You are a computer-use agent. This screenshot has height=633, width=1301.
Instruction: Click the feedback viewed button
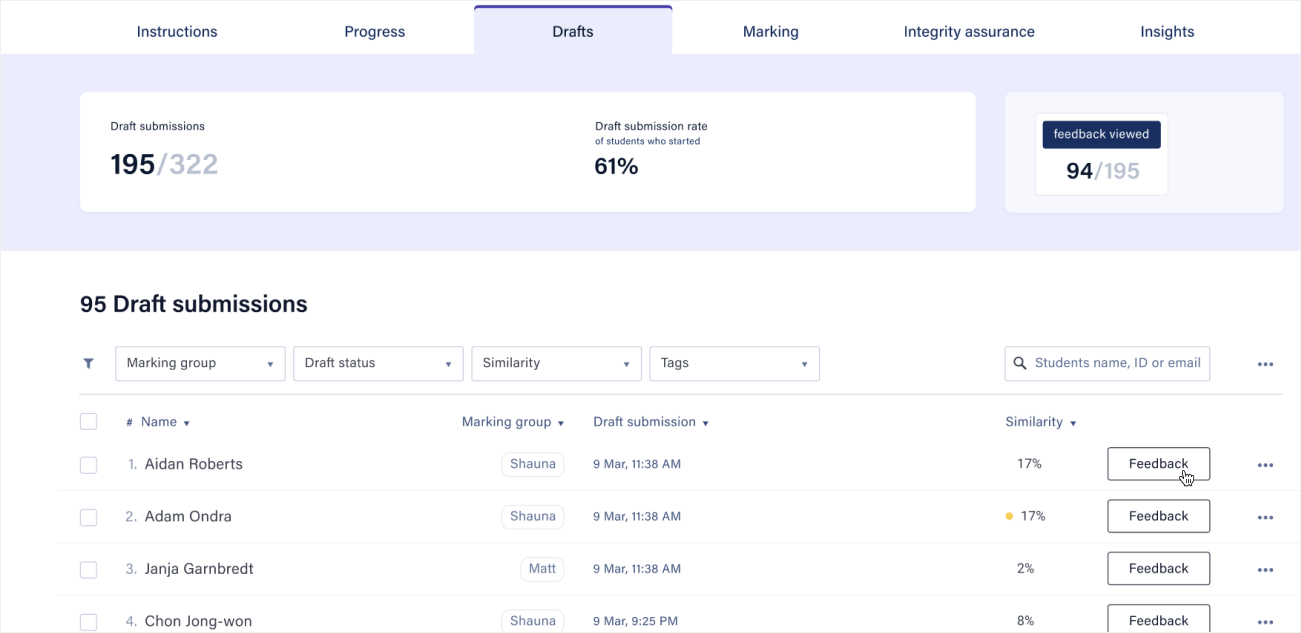(x=1101, y=134)
